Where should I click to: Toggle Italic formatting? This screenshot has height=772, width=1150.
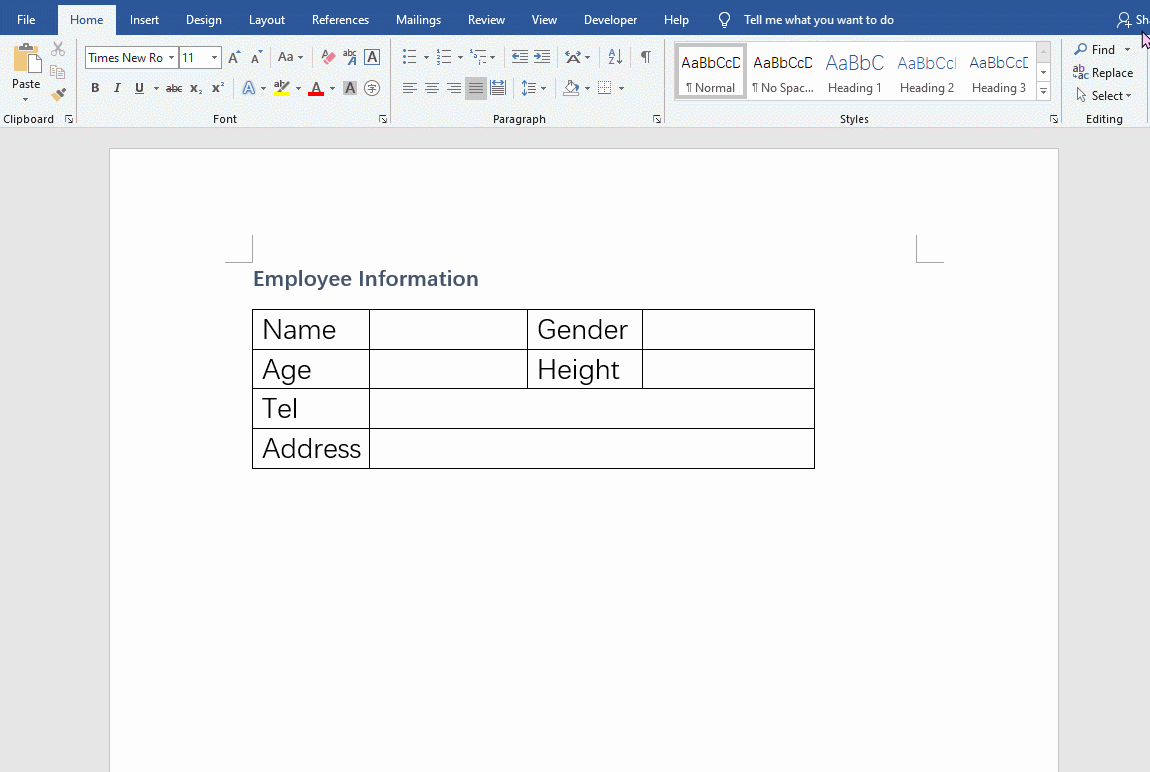tap(117, 89)
